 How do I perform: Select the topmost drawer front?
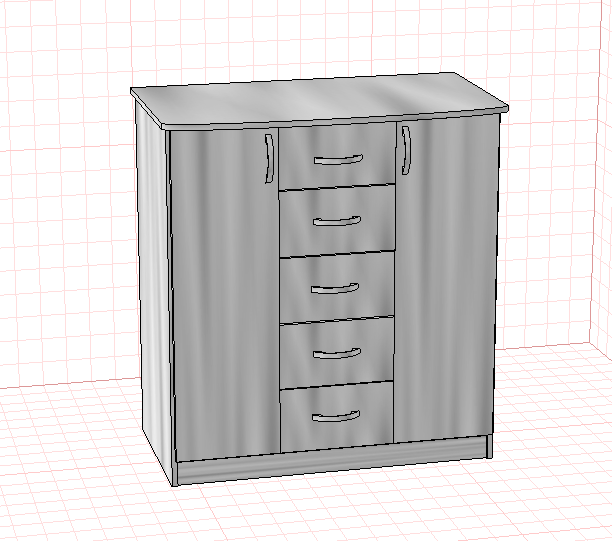point(337,156)
